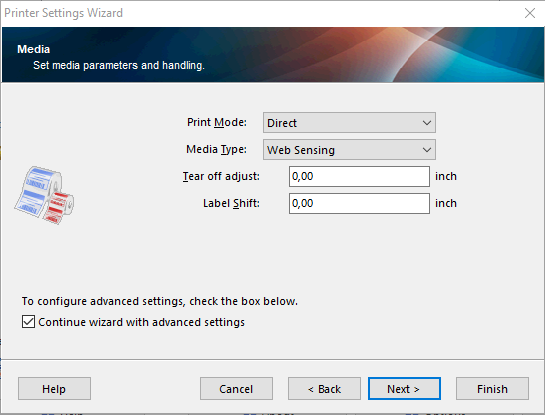Proceed with the Next > button
This screenshot has width=545, height=415.
tap(404, 389)
